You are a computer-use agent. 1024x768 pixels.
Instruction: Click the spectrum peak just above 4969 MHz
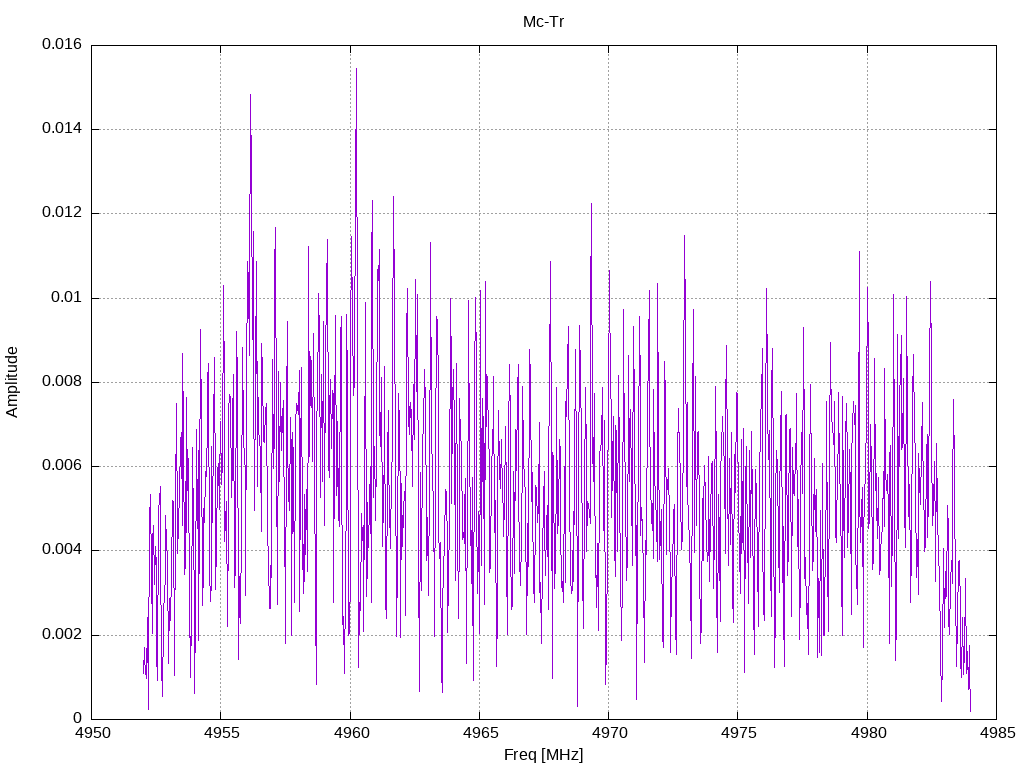[x=591, y=204]
